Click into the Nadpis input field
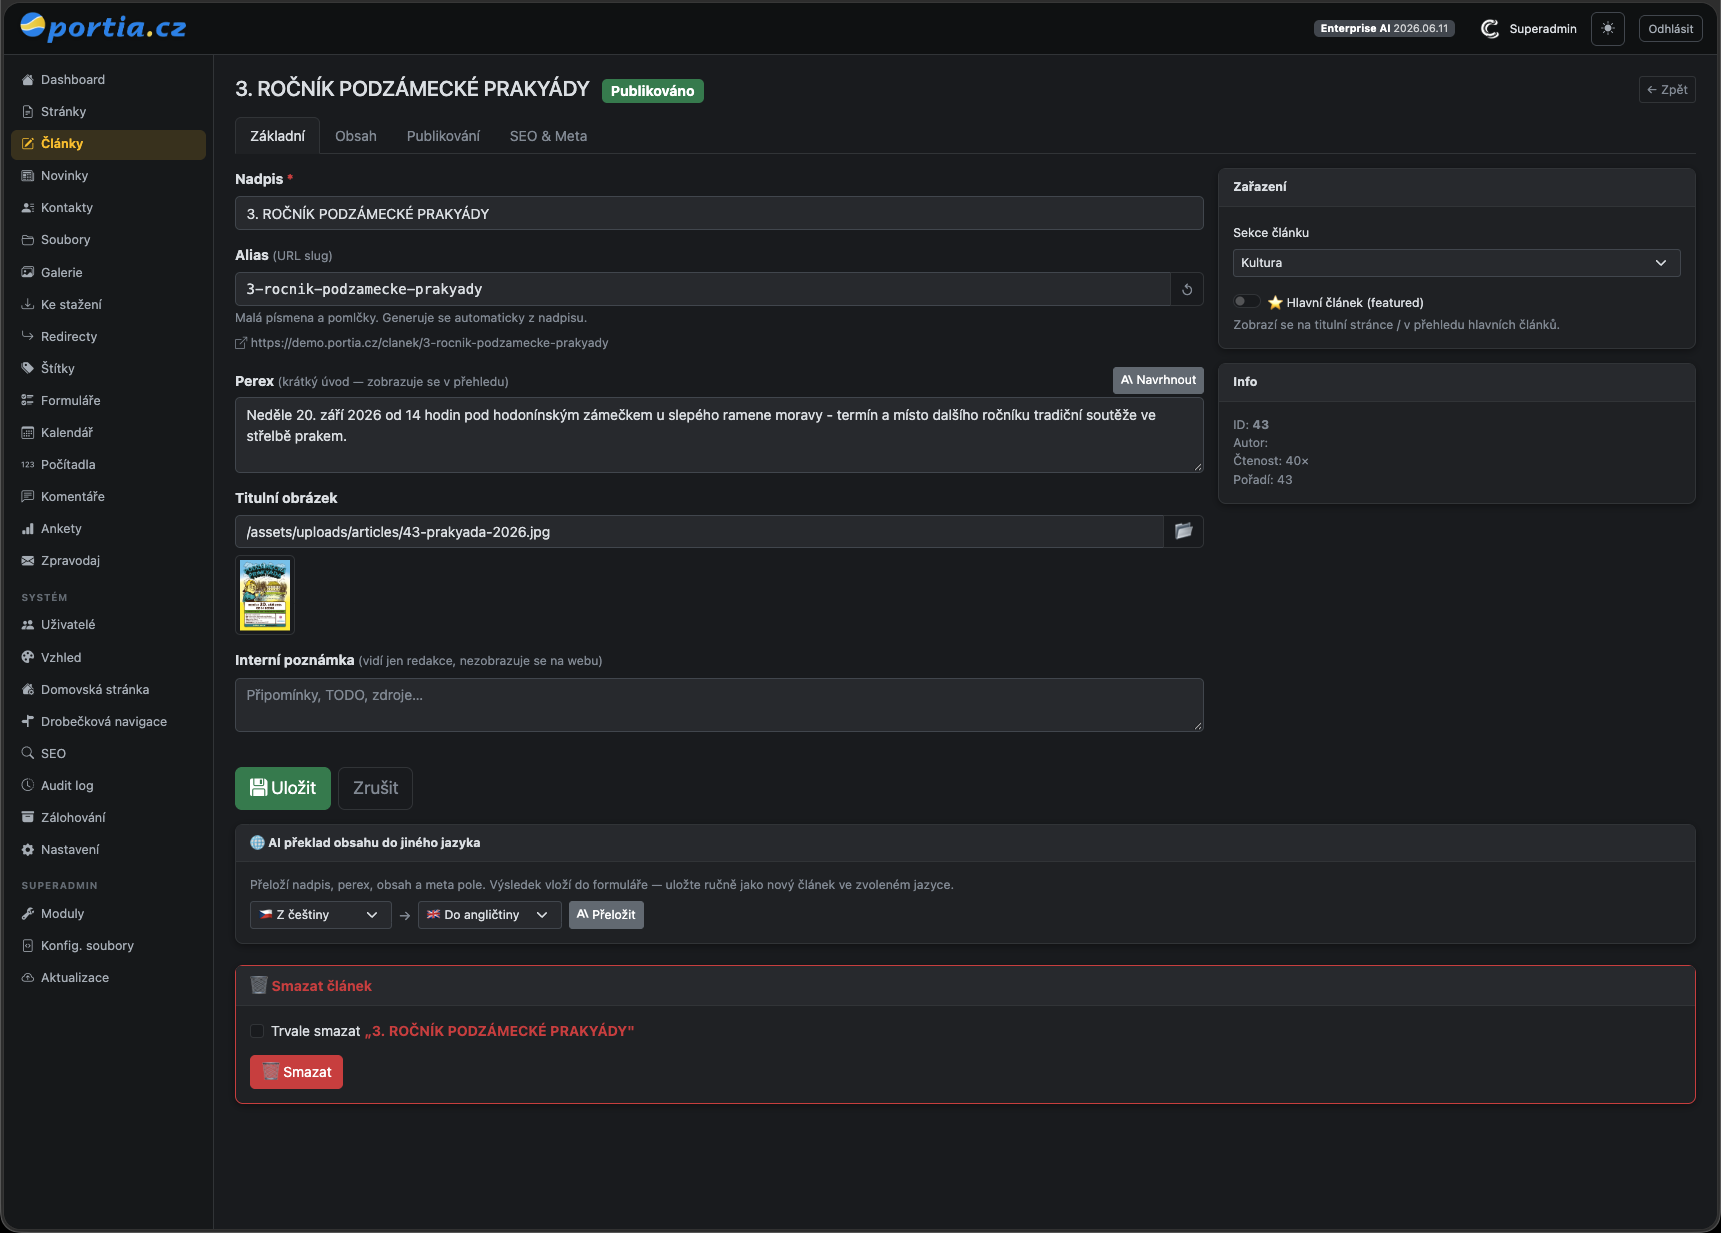Viewport: 1721px width, 1233px height. point(719,214)
